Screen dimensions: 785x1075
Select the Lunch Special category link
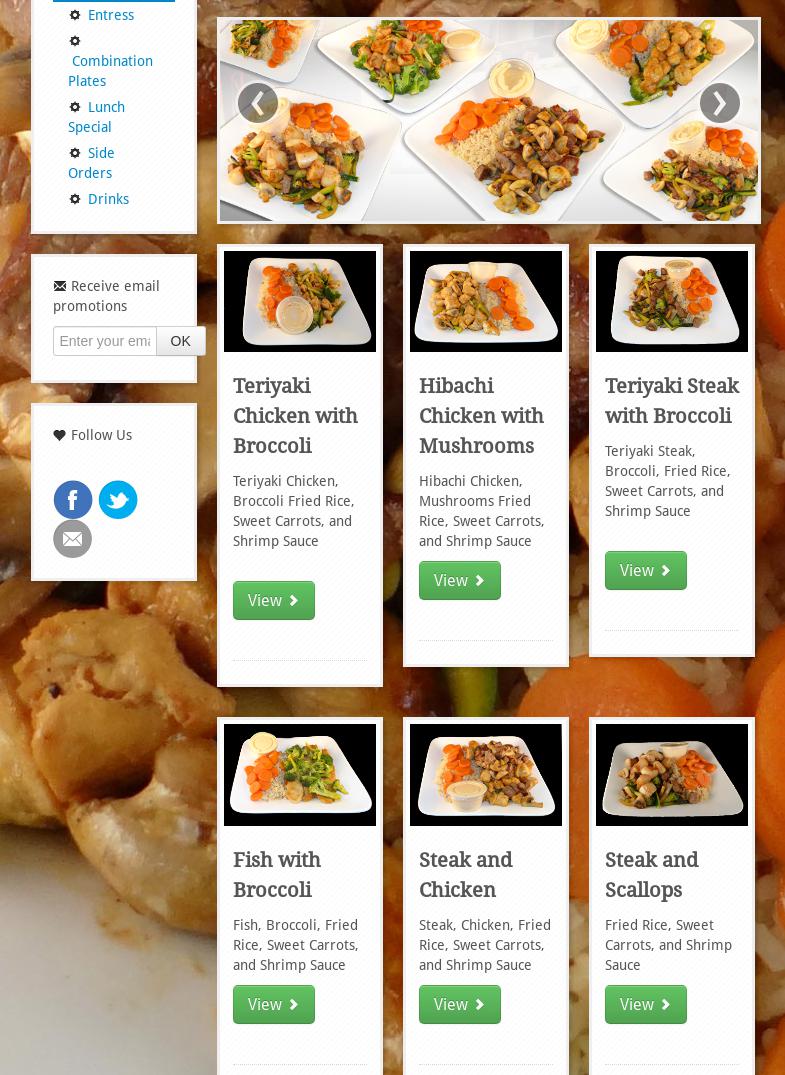pyautogui.click(x=97, y=117)
